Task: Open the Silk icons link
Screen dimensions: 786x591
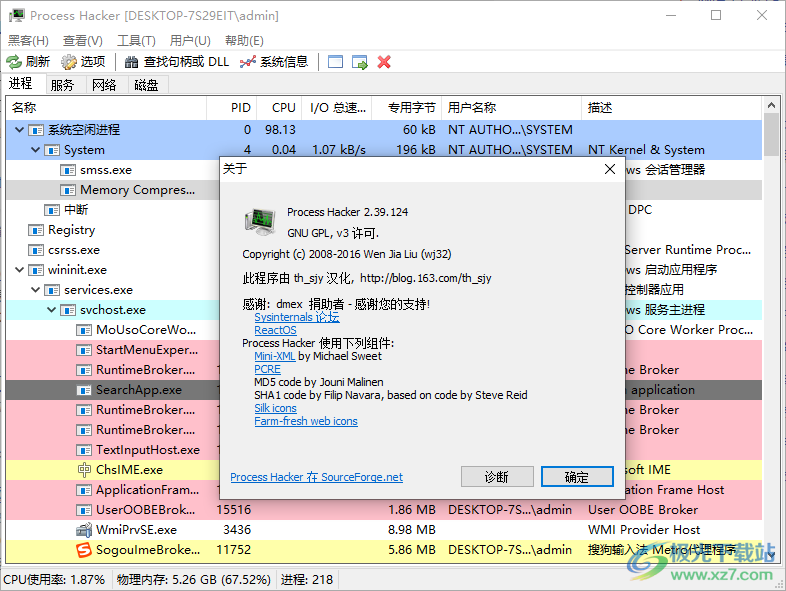Action: pyautogui.click(x=275, y=408)
